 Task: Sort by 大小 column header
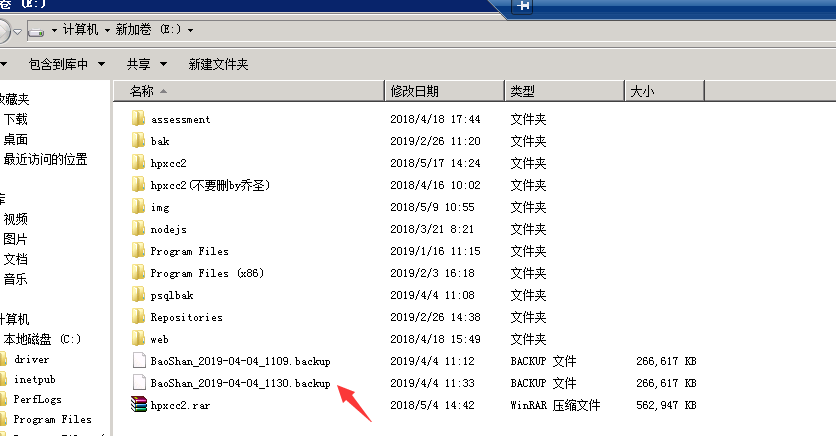(x=665, y=91)
